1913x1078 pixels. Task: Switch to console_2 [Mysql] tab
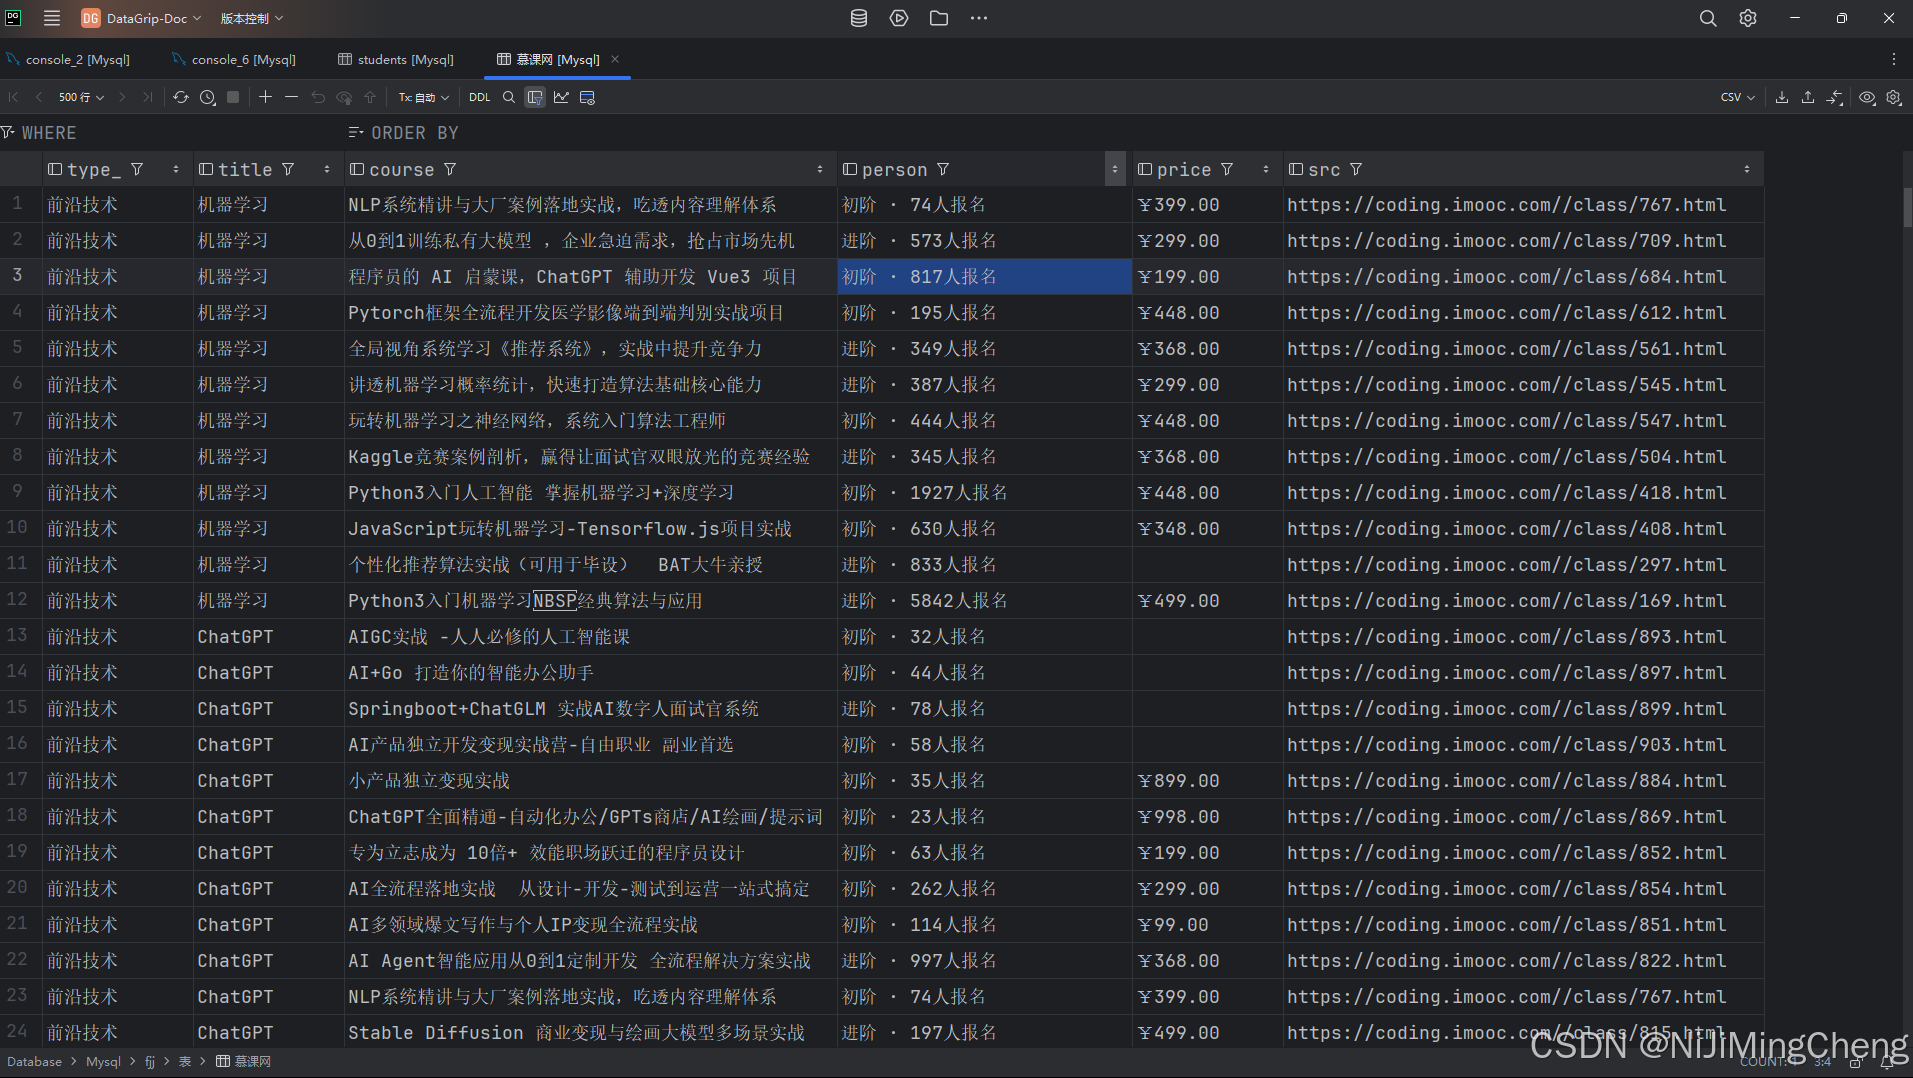68,59
